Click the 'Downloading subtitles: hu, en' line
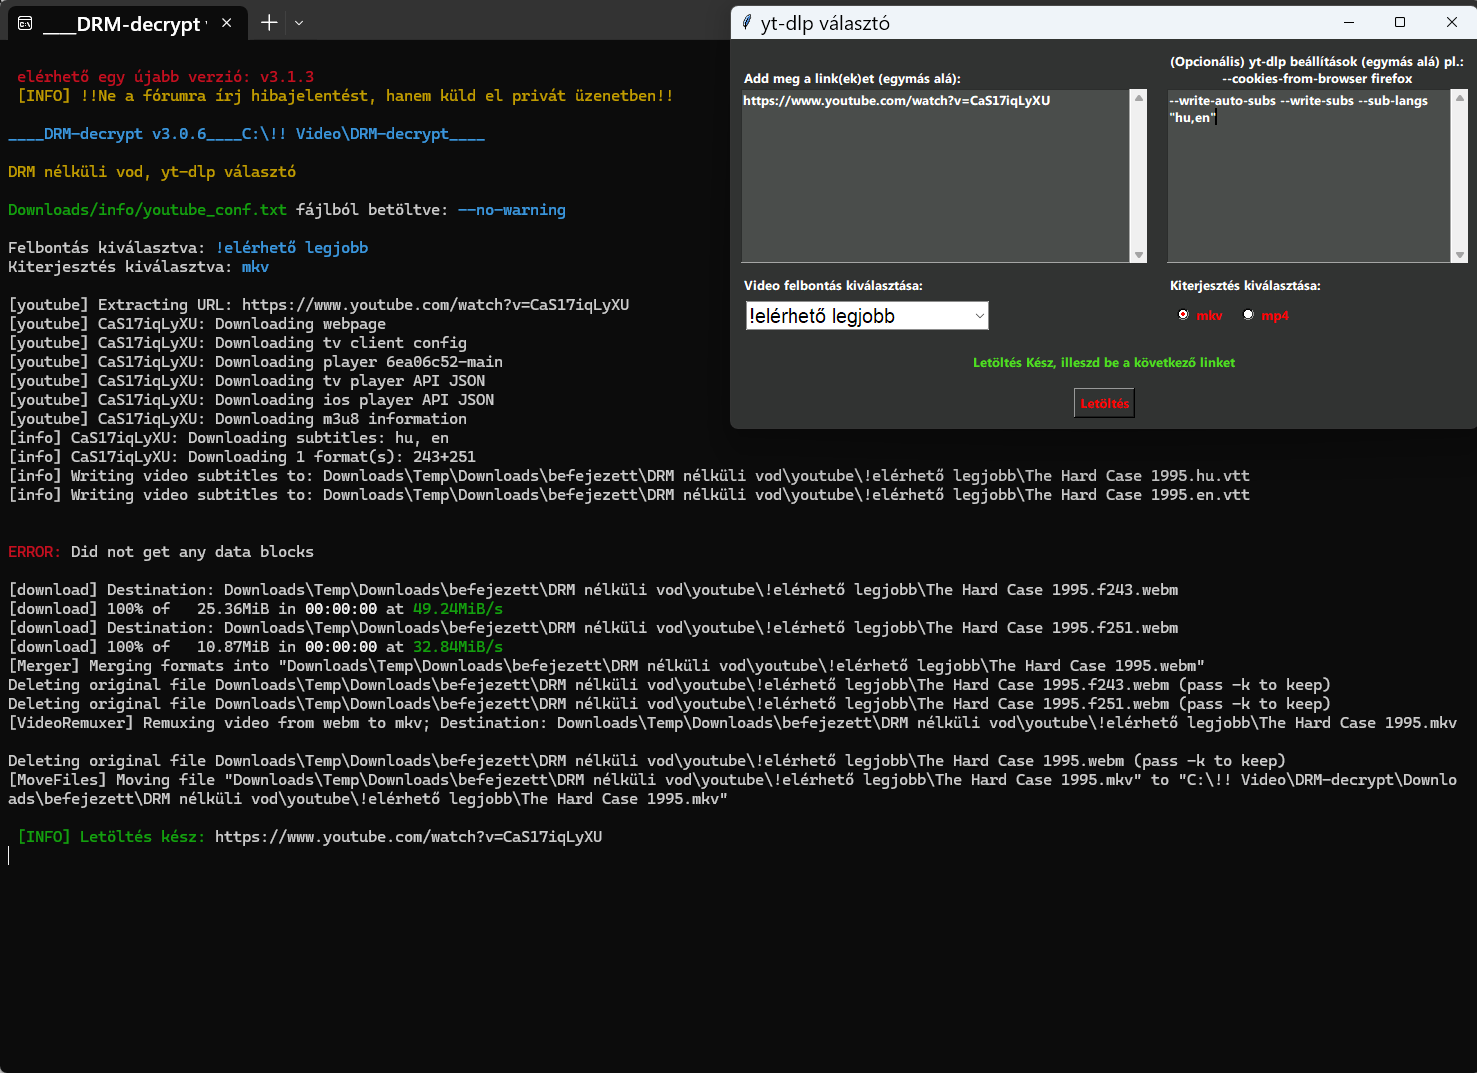1477x1073 pixels. (228, 438)
